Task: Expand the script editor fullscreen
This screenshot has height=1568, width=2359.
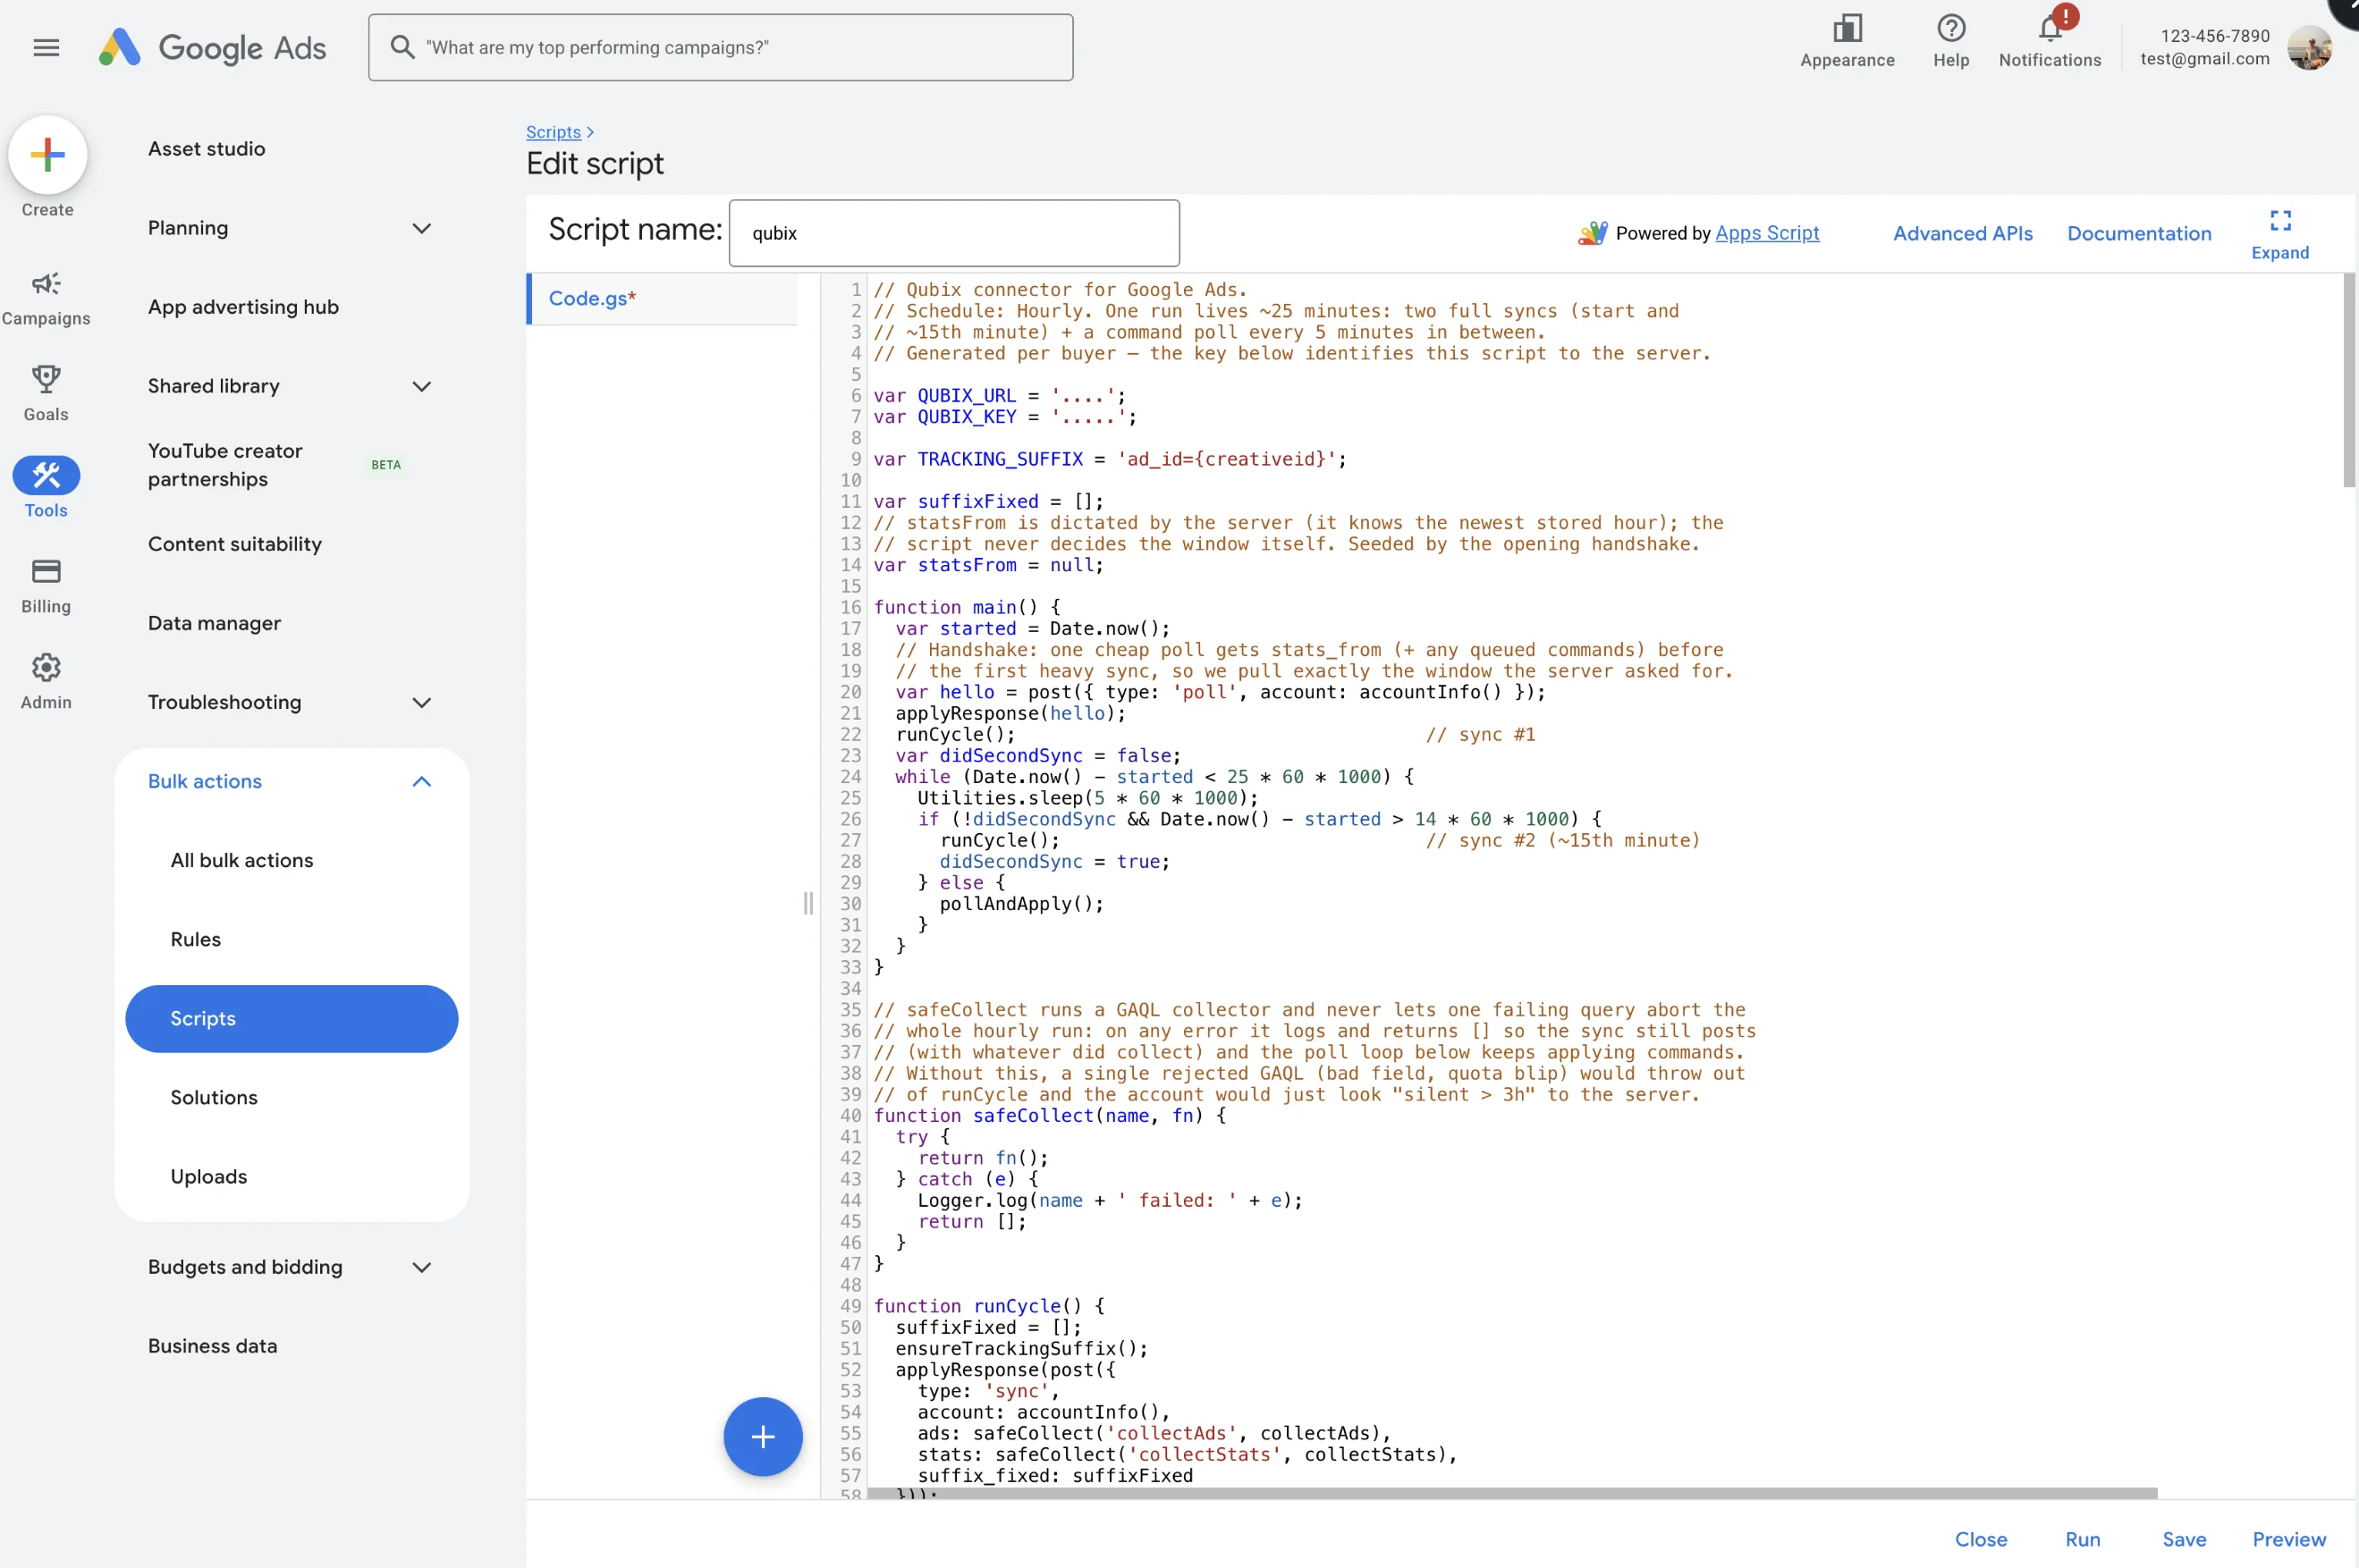Action: (2279, 234)
